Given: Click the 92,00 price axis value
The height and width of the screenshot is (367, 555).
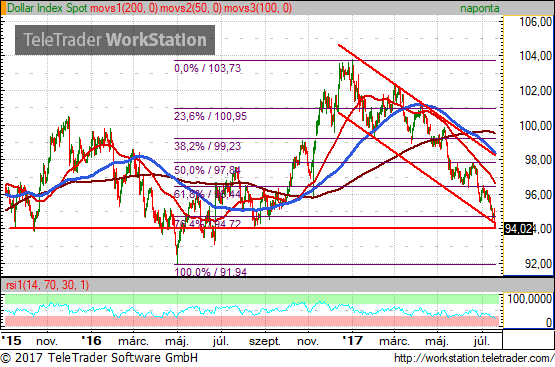Looking at the screenshot, I should coord(538,264).
